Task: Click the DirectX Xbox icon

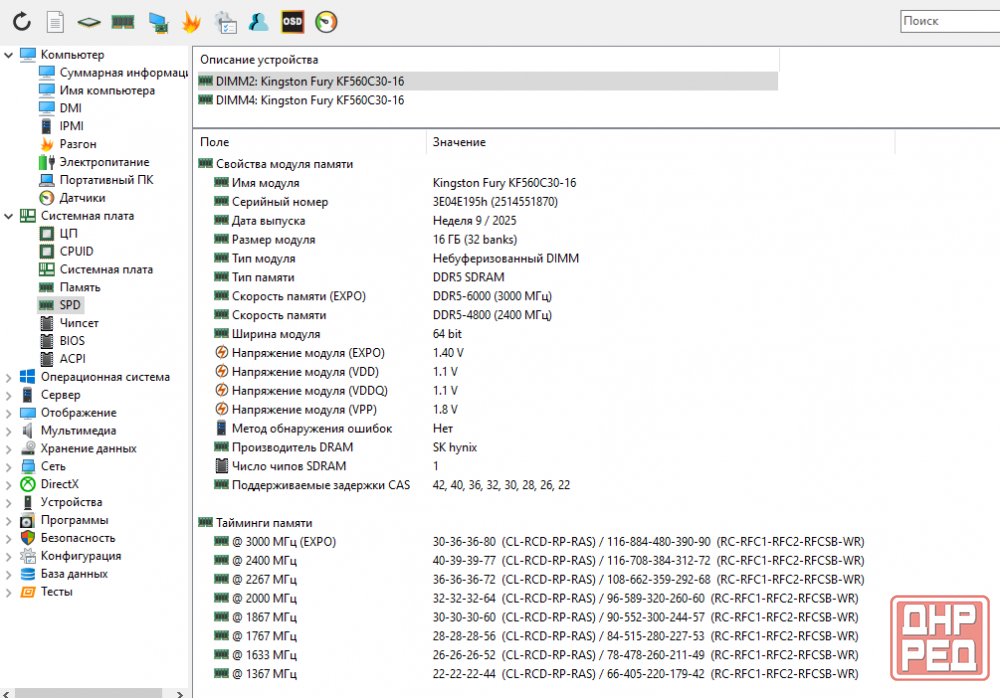Action: 27,484
